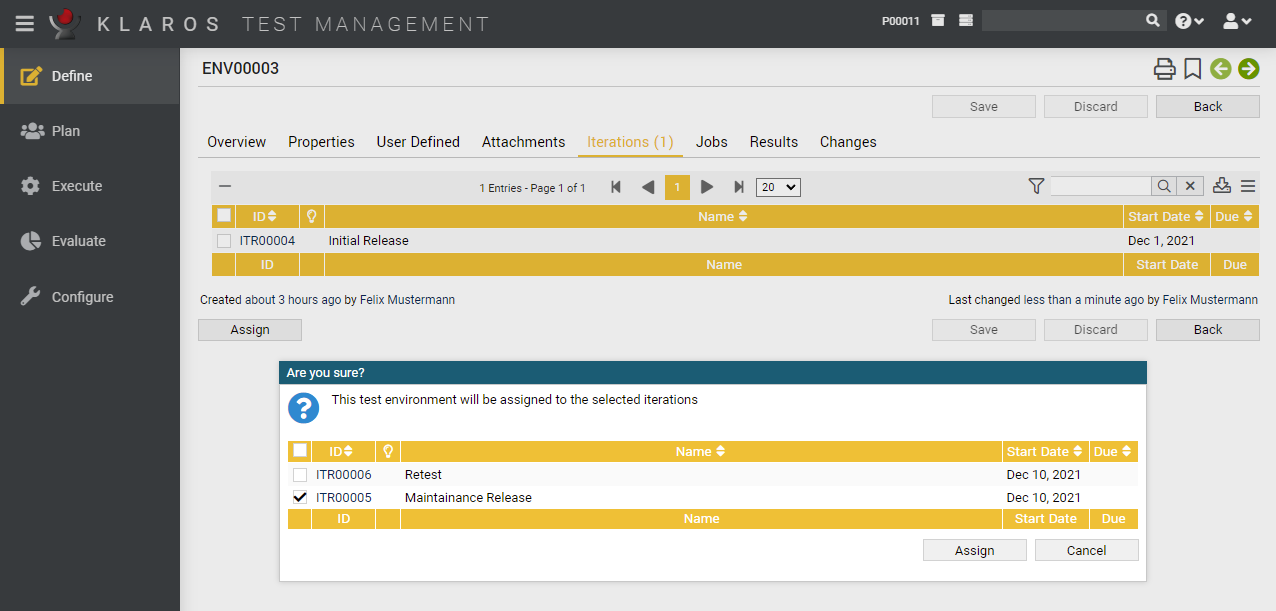Switch to the Changes tab
Viewport: 1276px width, 611px height.
point(848,142)
